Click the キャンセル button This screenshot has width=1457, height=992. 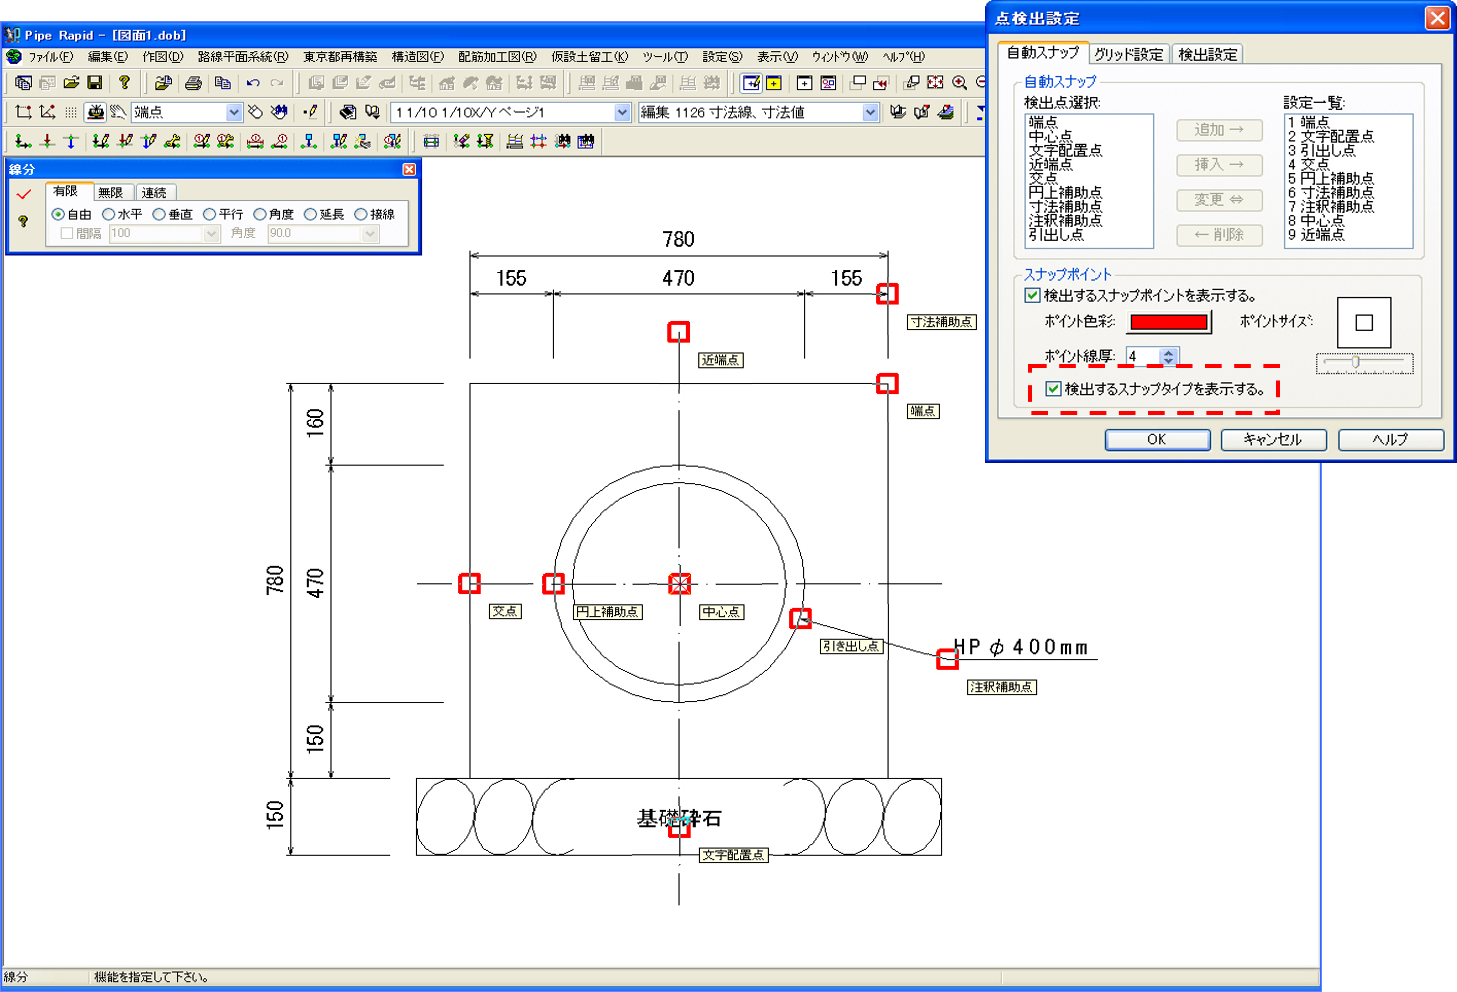pyautogui.click(x=1273, y=439)
